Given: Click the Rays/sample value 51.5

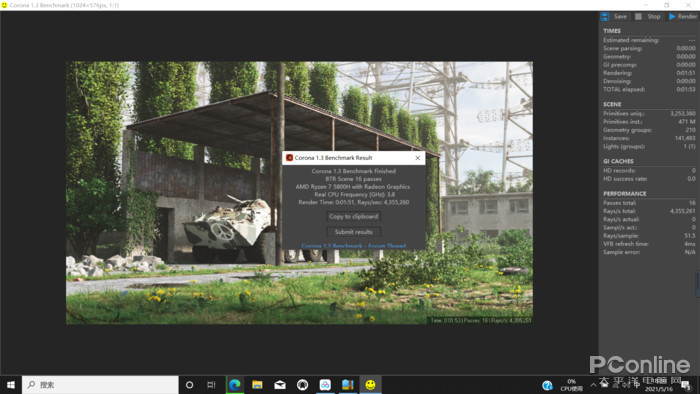Looking at the screenshot, I should pyautogui.click(x=690, y=236).
